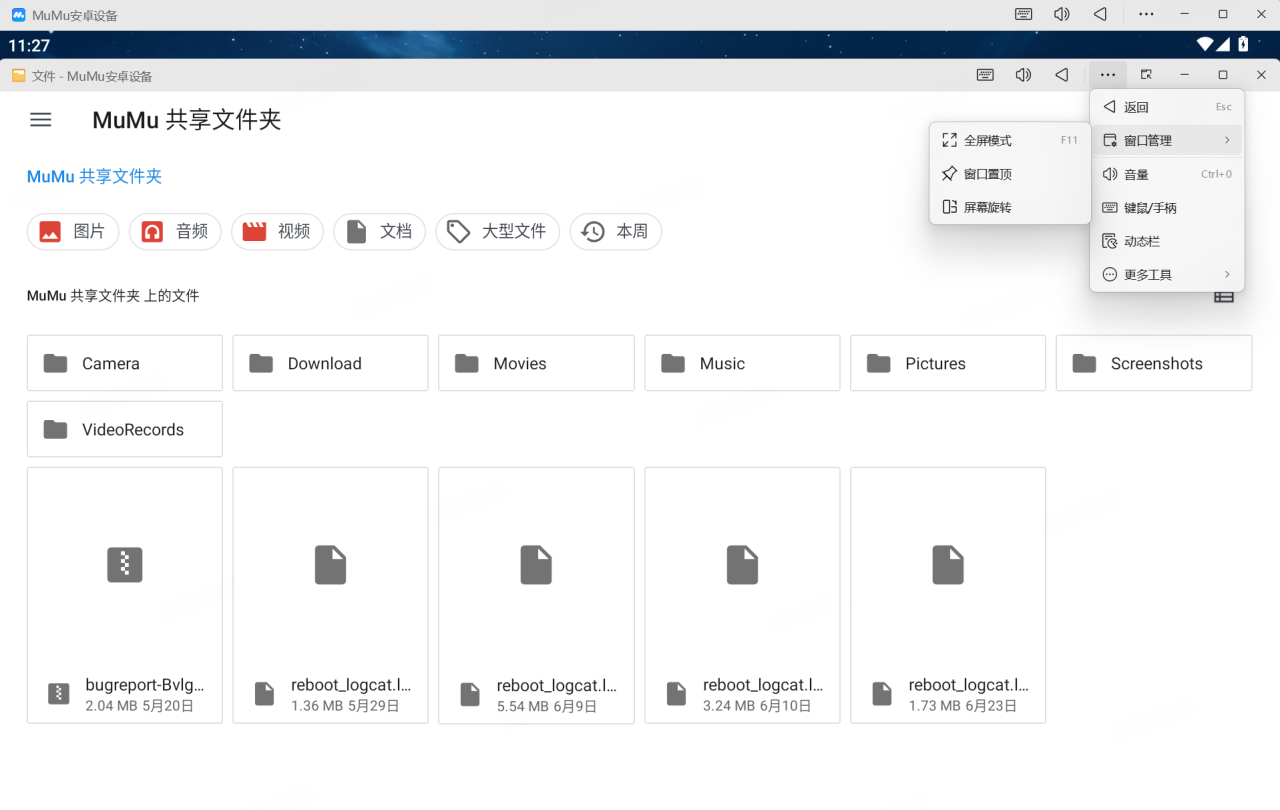
Task: Click the outer MuMu keyboard icon
Action: (x=1023, y=15)
